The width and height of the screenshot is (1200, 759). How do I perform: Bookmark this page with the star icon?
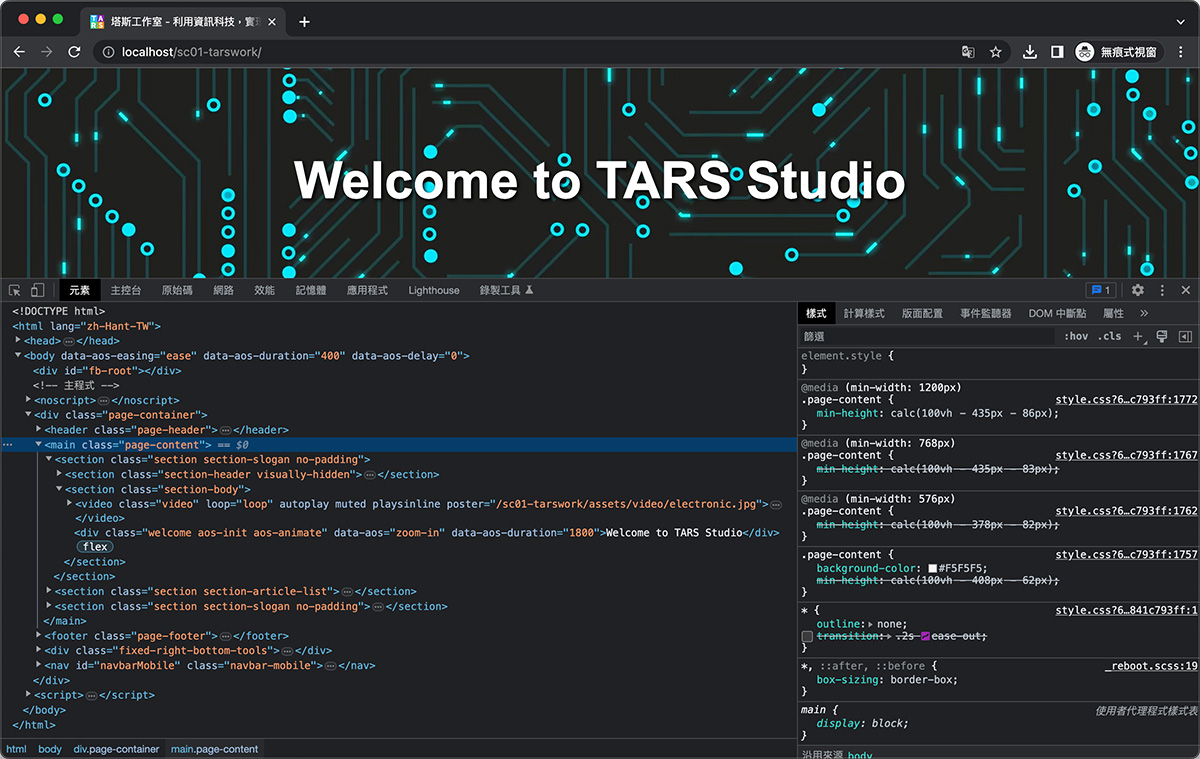coord(995,52)
